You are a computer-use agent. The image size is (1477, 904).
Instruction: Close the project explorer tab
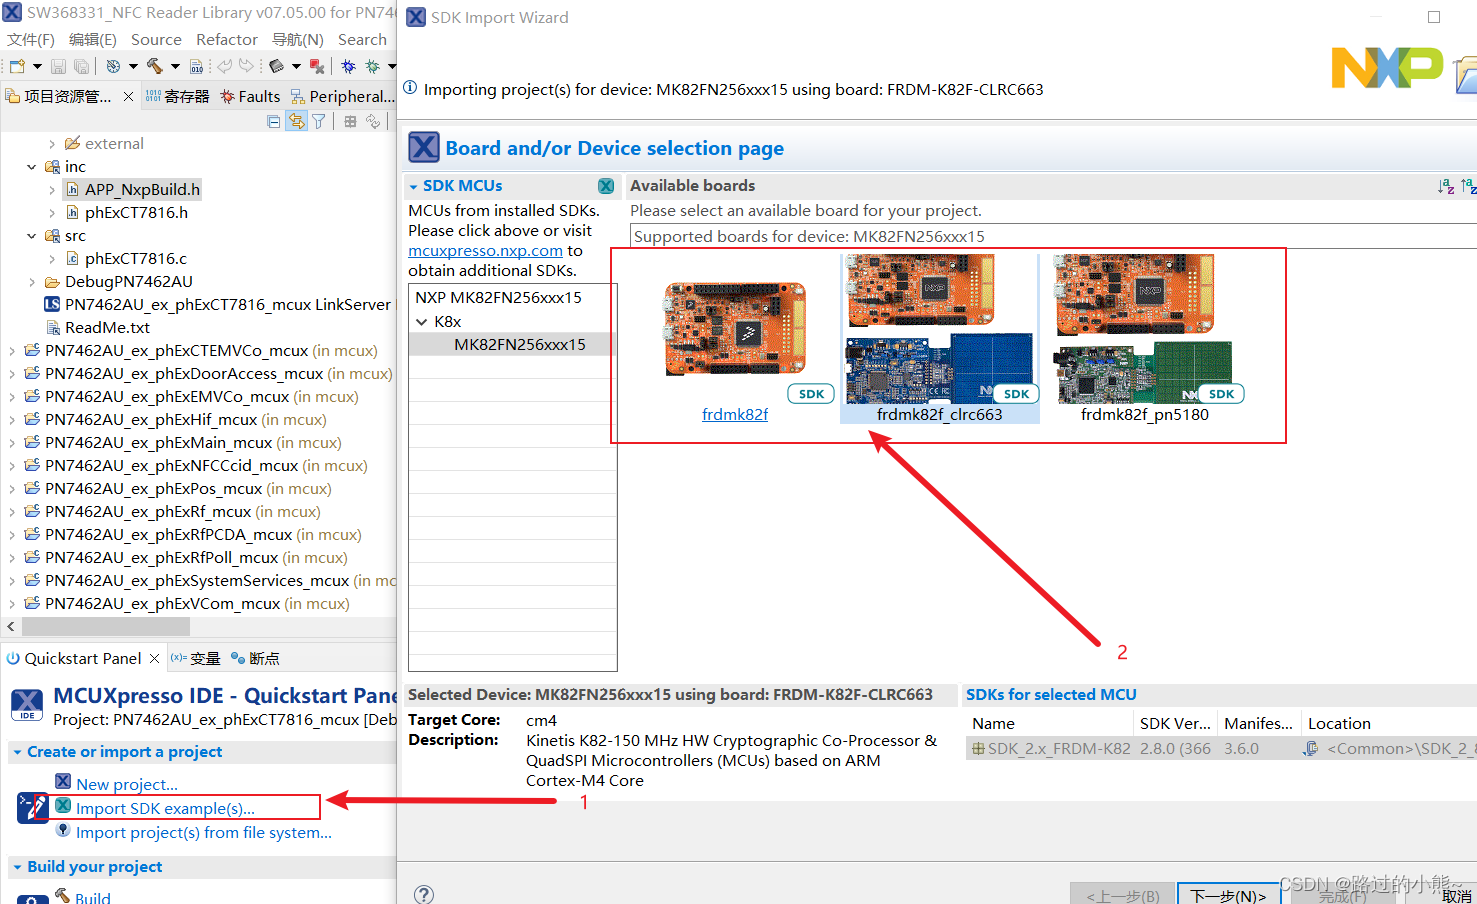pyautogui.click(x=128, y=96)
